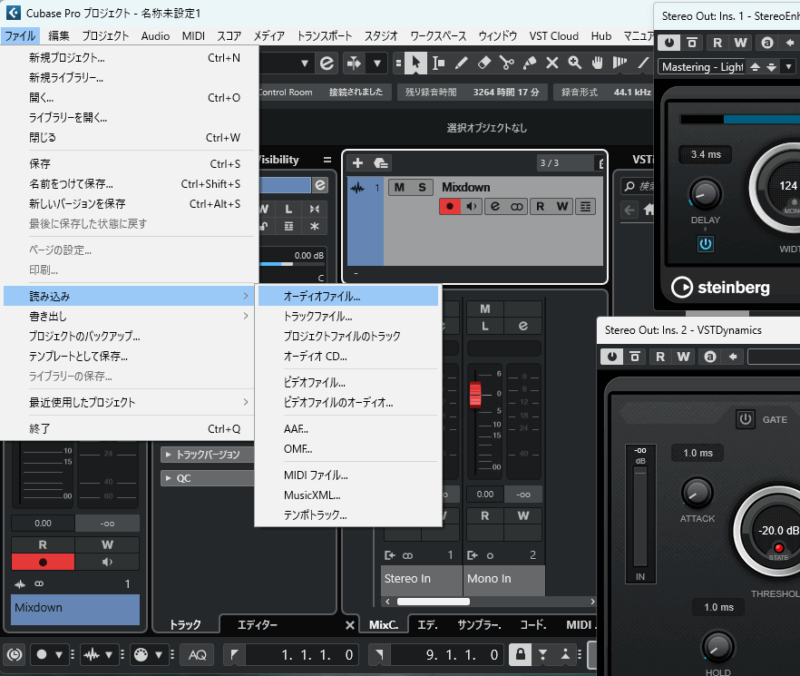The width and height of the screenshot is (800, 676).
Task: Click the AQ button in transport bar
Action: point(197,655)
